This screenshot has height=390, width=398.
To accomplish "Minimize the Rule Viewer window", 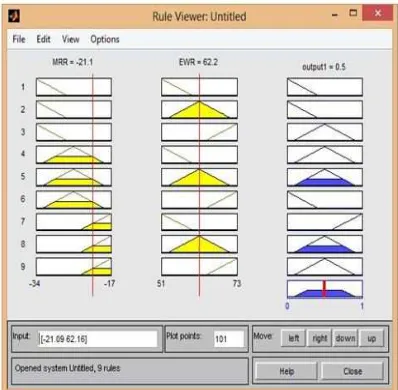I will (335, 15).
